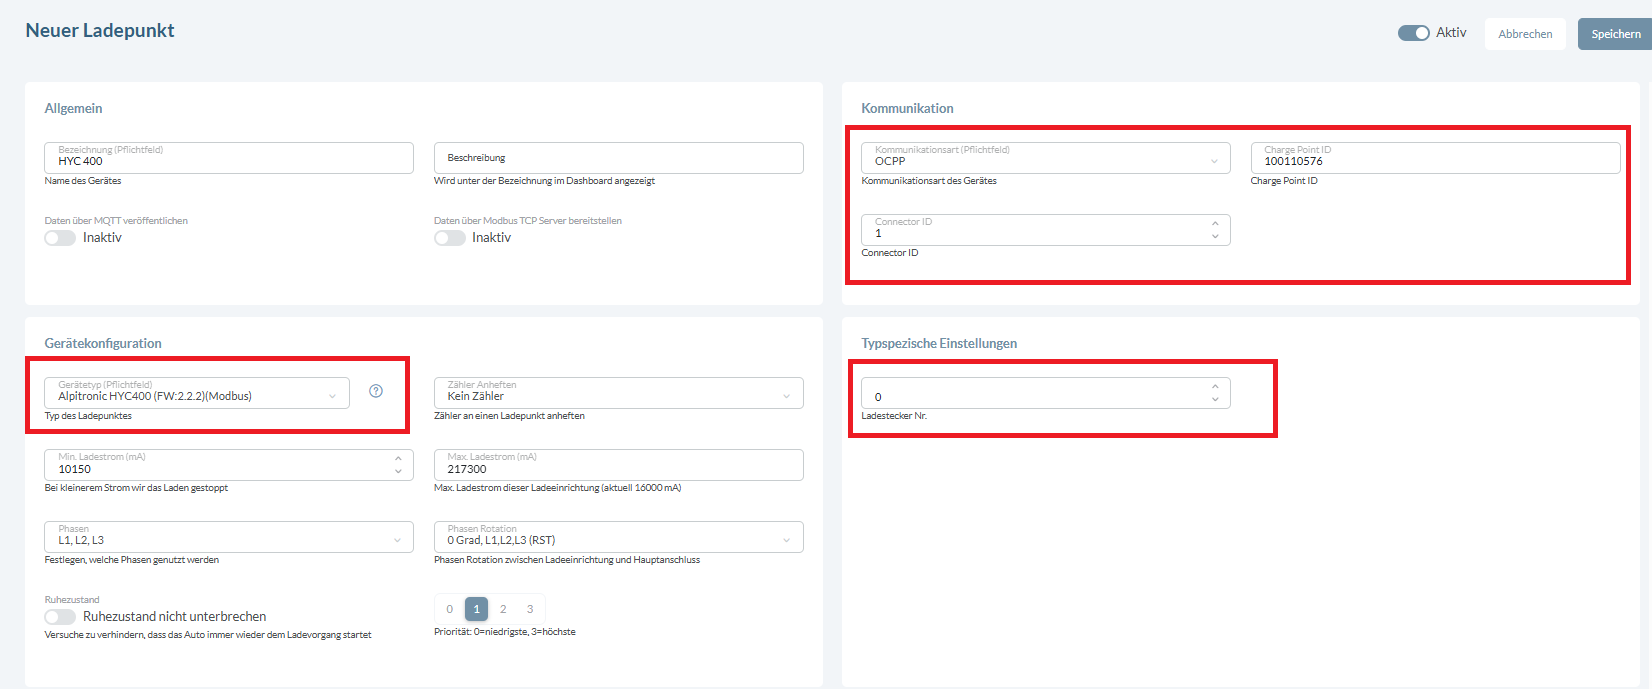This screenshot has height=689, width=1652.
Task: Click the Beschreibung input field
Action: tap(618, 158)
